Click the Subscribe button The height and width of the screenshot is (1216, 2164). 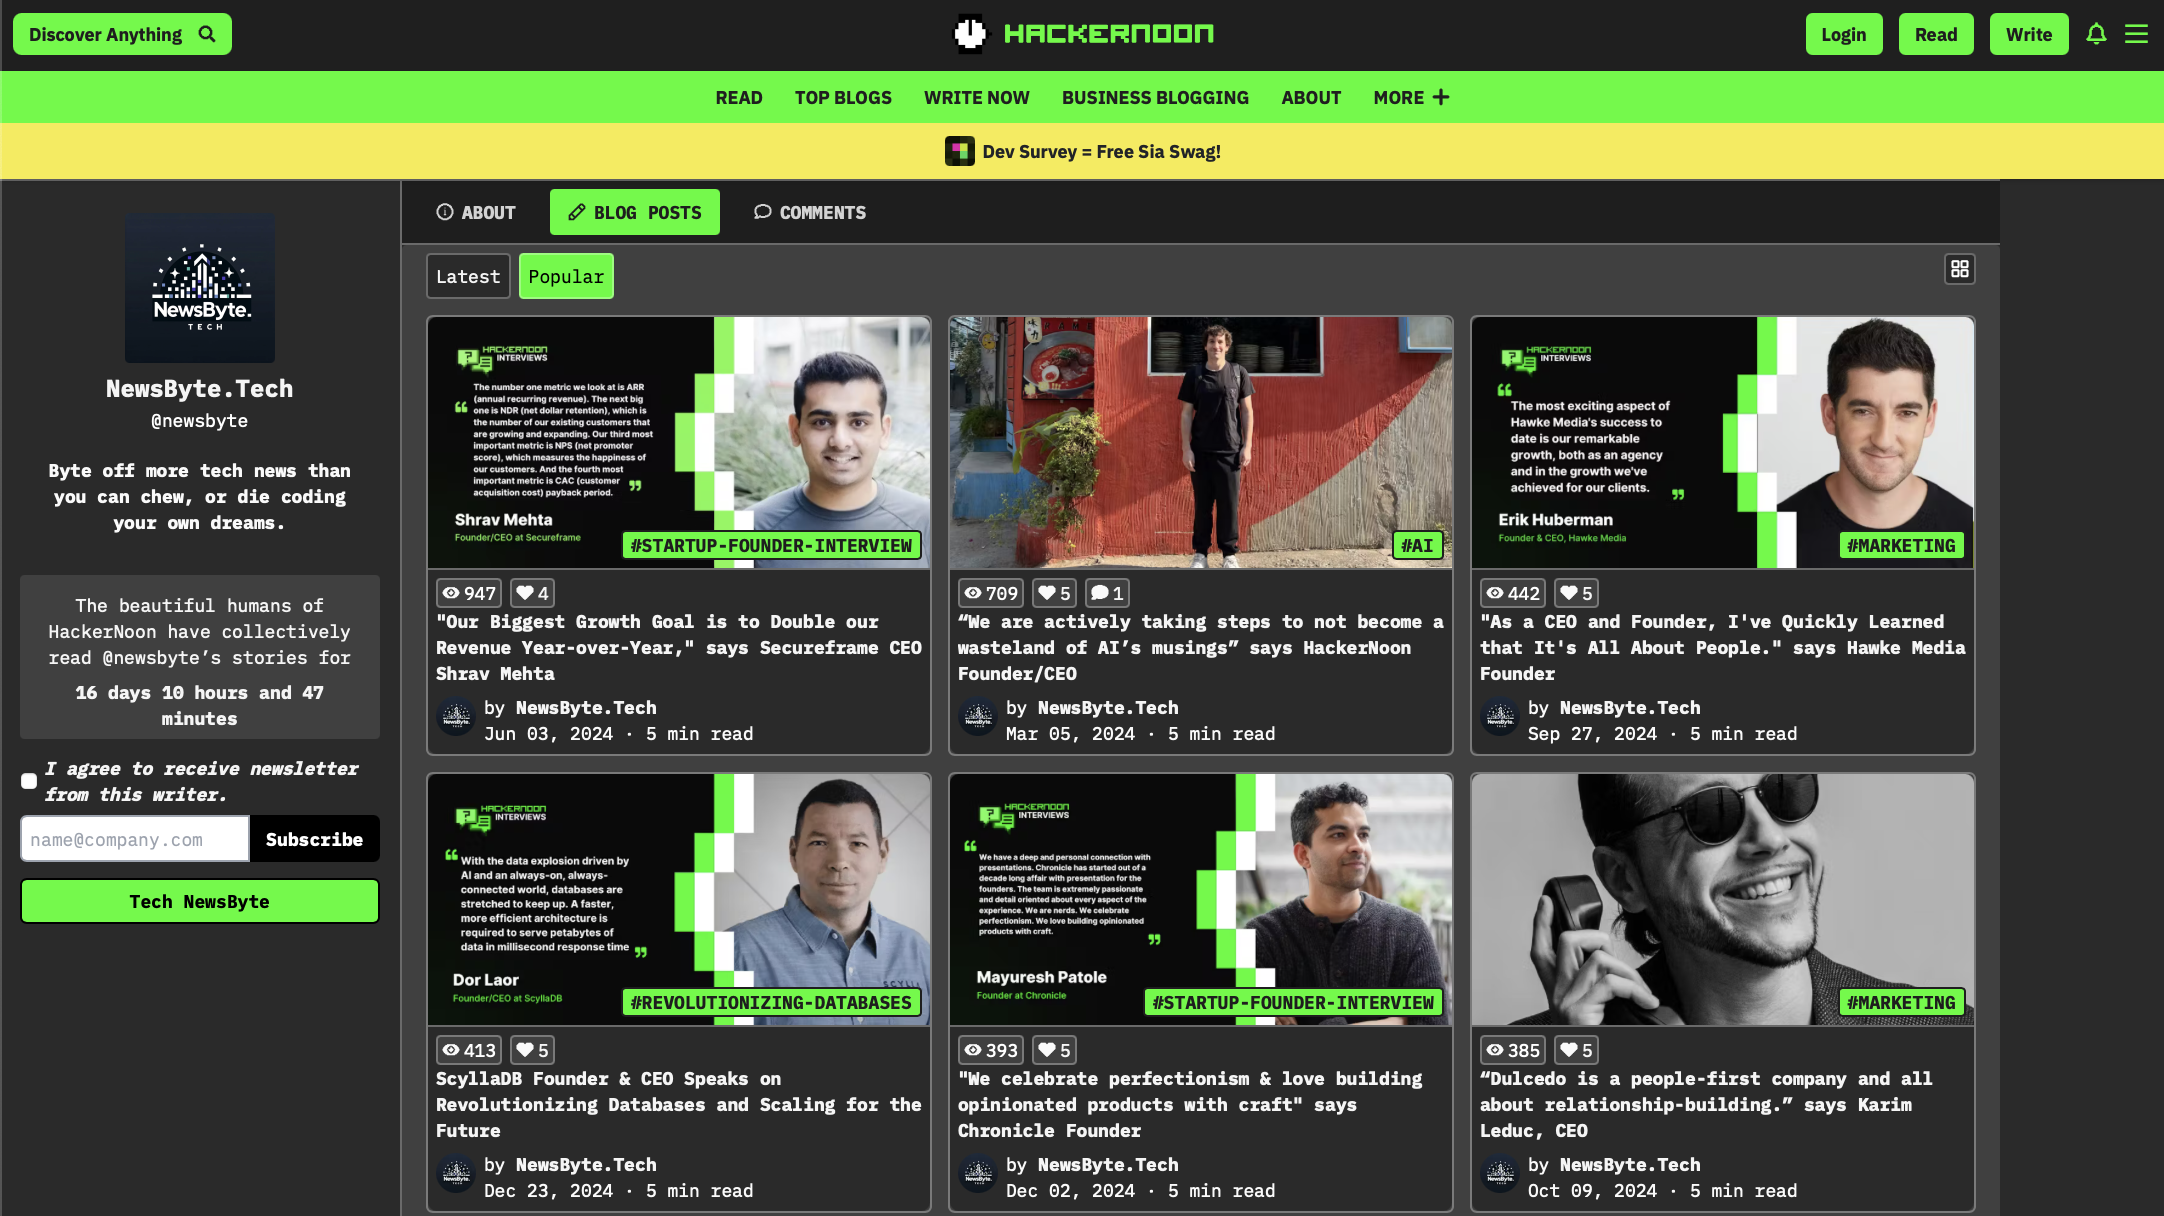(x=314, y=839)
